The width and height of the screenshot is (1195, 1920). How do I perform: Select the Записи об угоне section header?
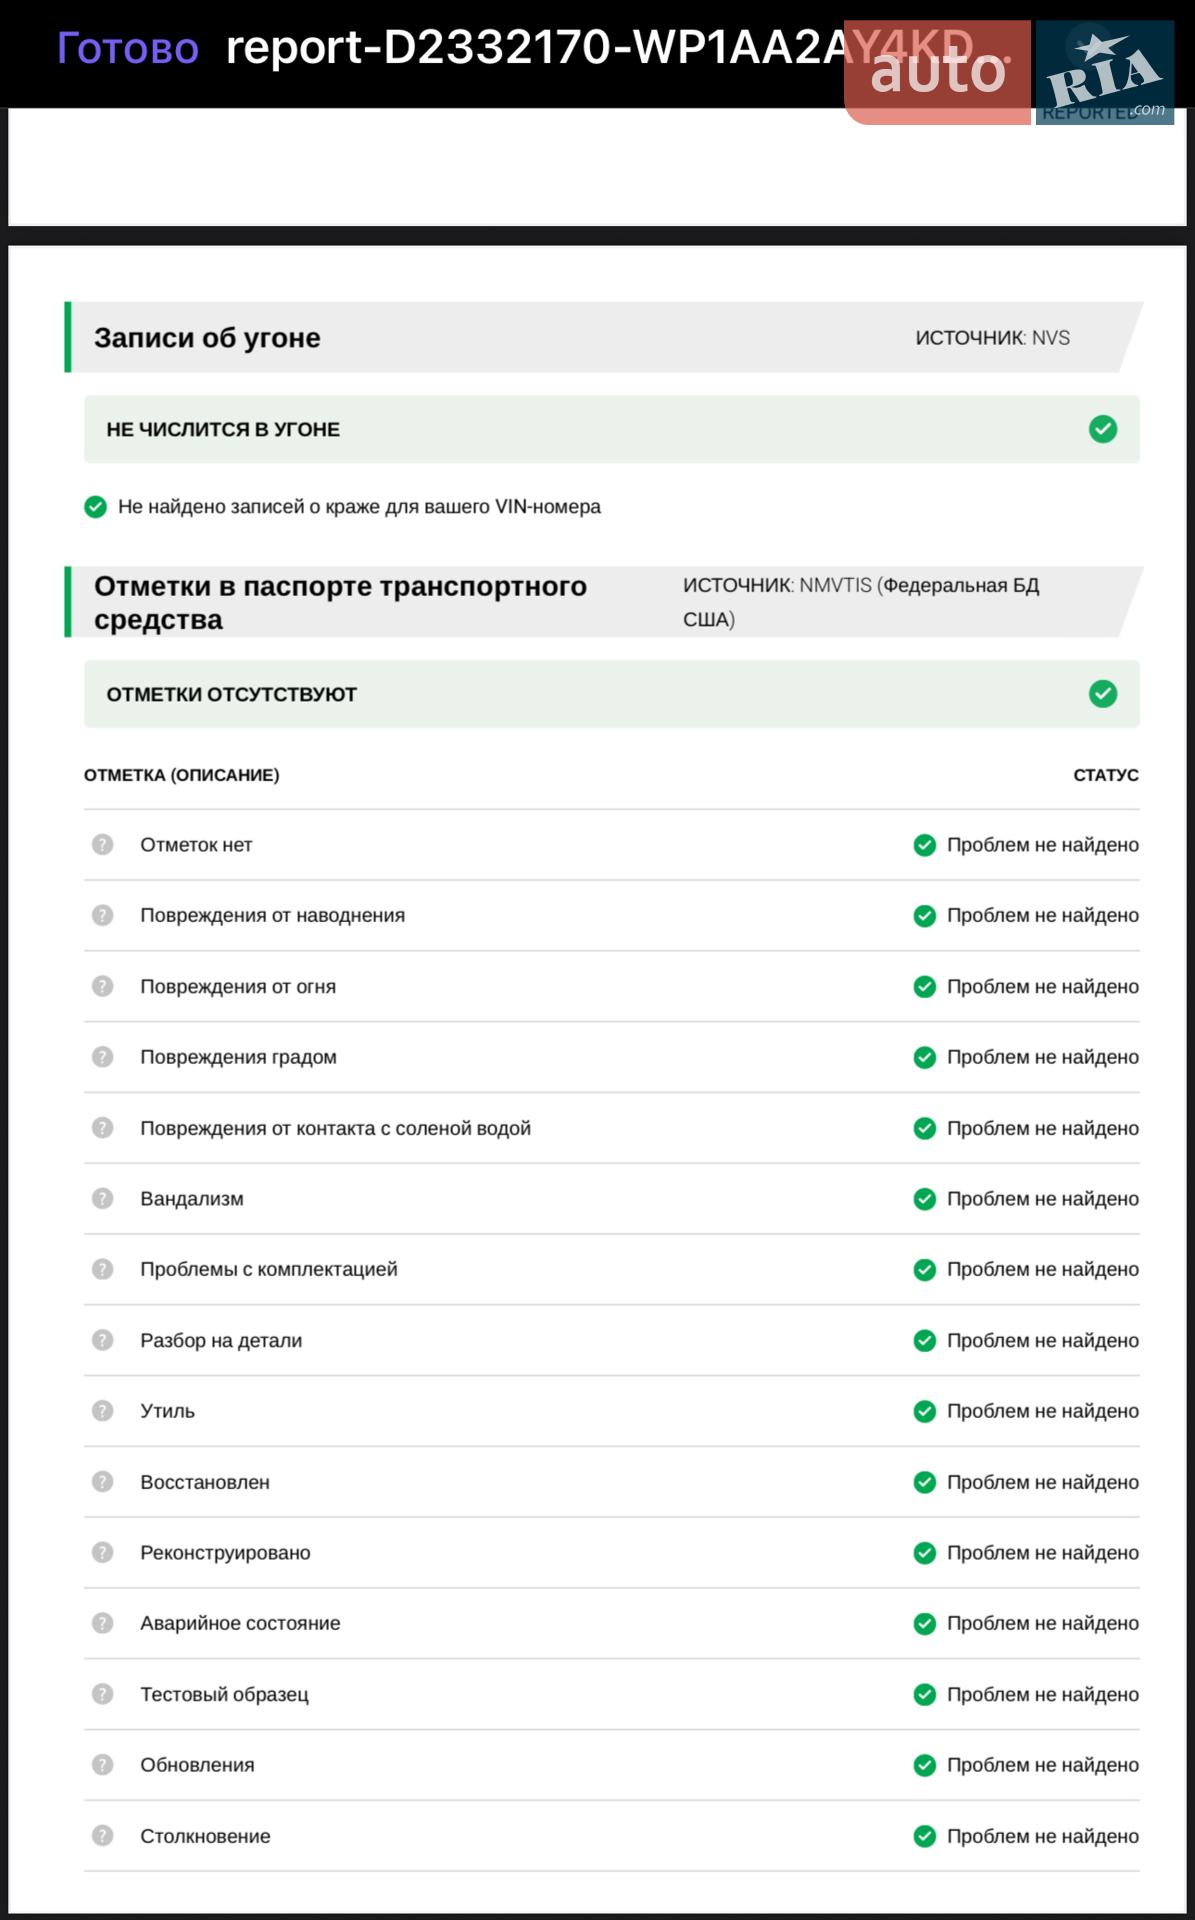(604, 338)
